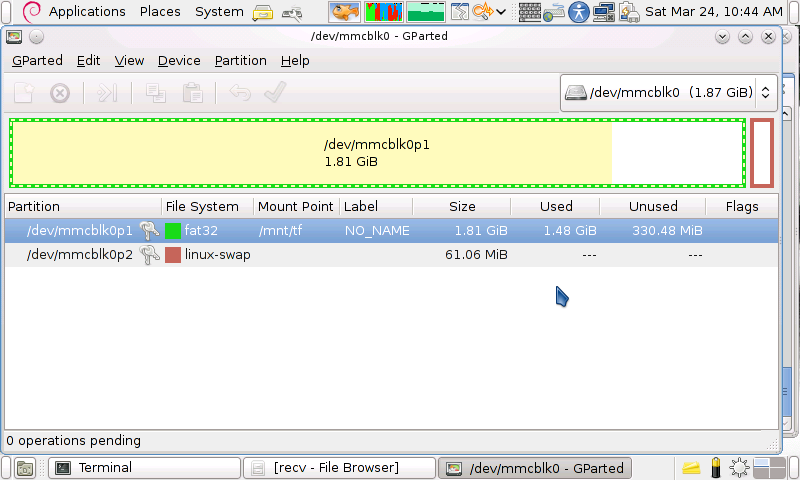Image resolution: width=800 pixels, height=480 pixels.
Task: Click the Label column header
Action: 376,207
